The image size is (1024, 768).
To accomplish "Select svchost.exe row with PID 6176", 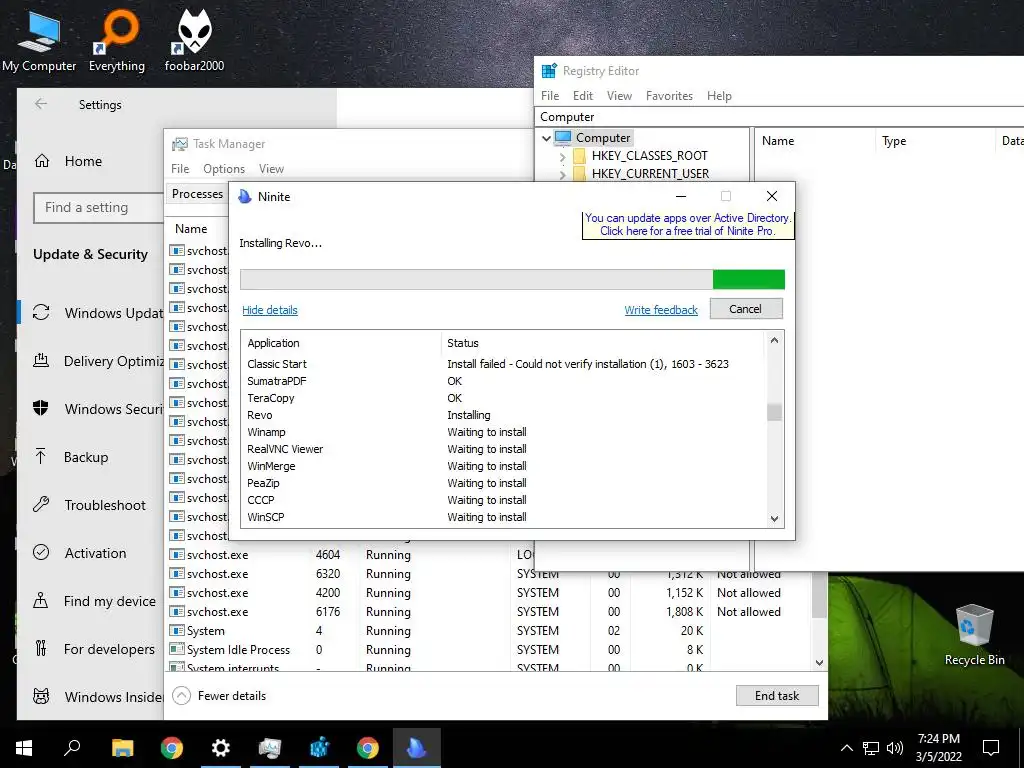I will click(490, 612).
